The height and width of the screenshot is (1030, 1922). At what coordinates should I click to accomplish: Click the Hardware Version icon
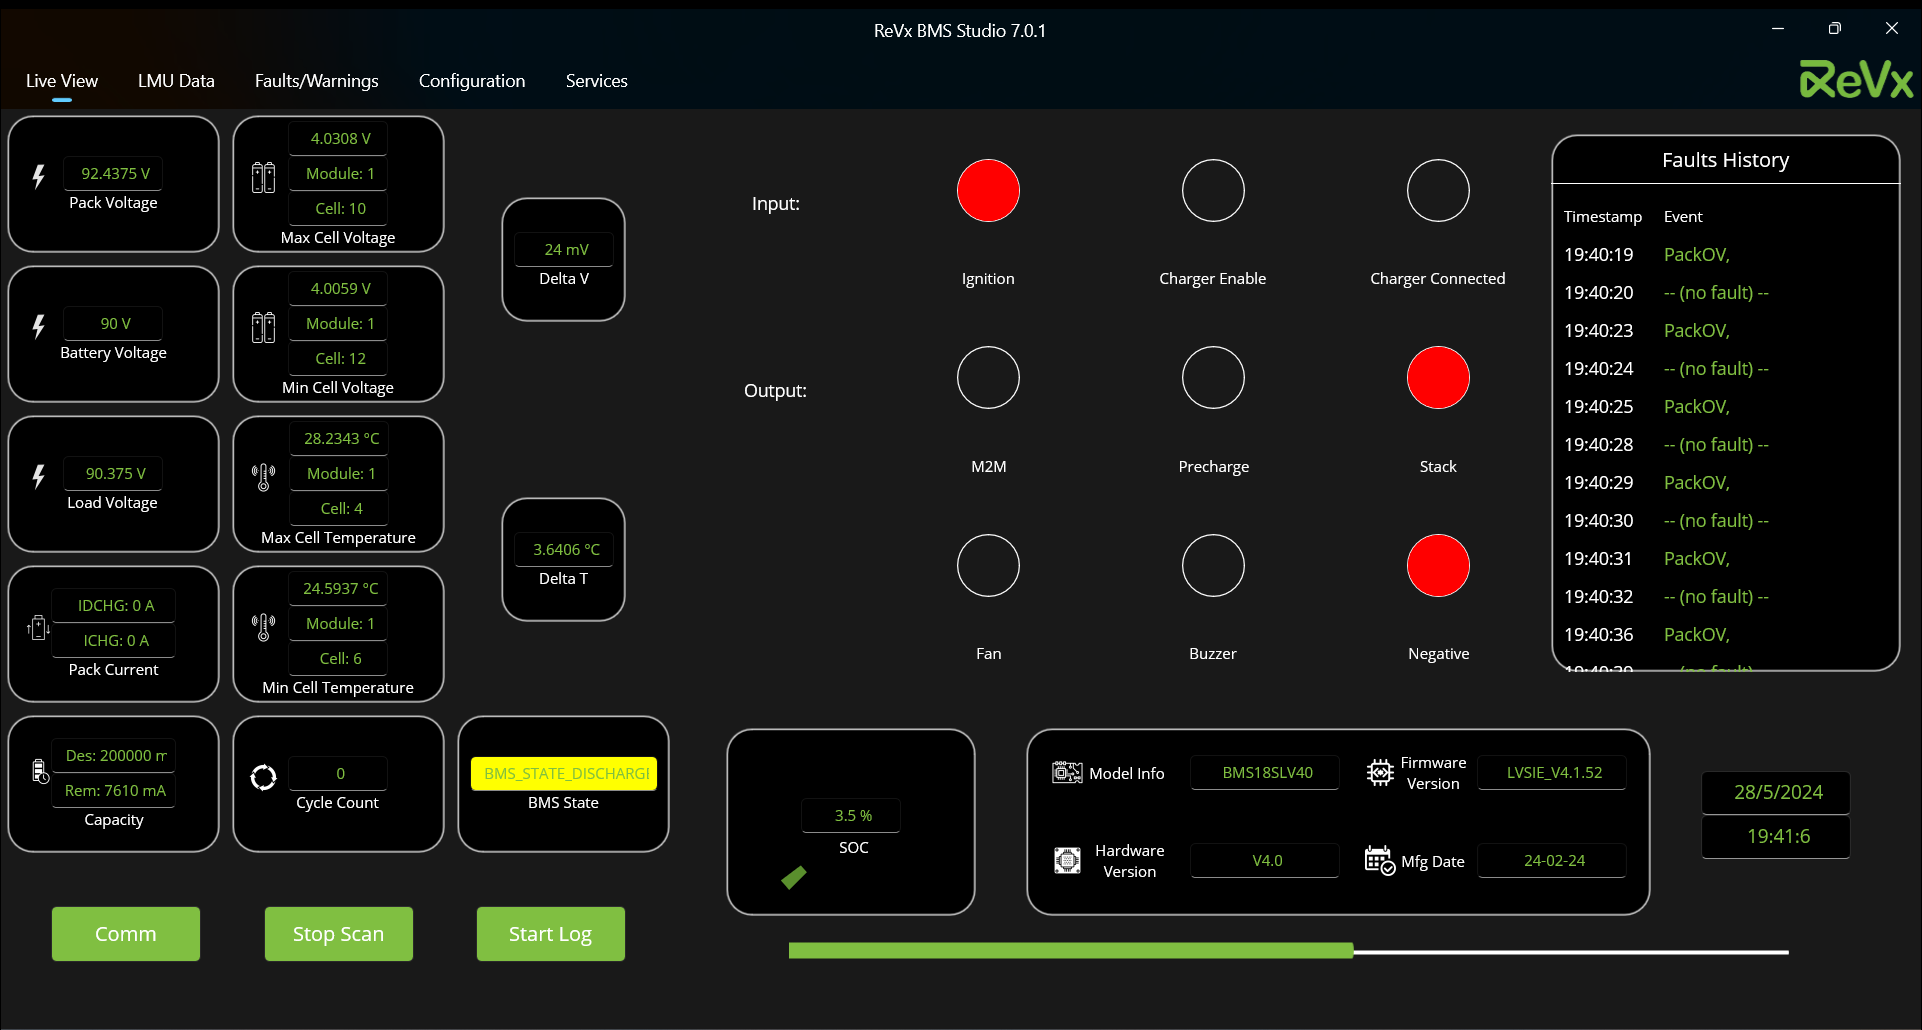pos(1067,860)
